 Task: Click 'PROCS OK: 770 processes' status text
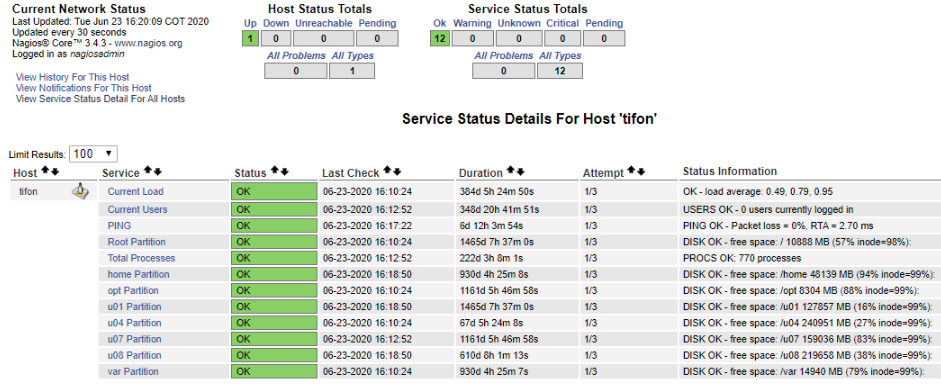742,258
